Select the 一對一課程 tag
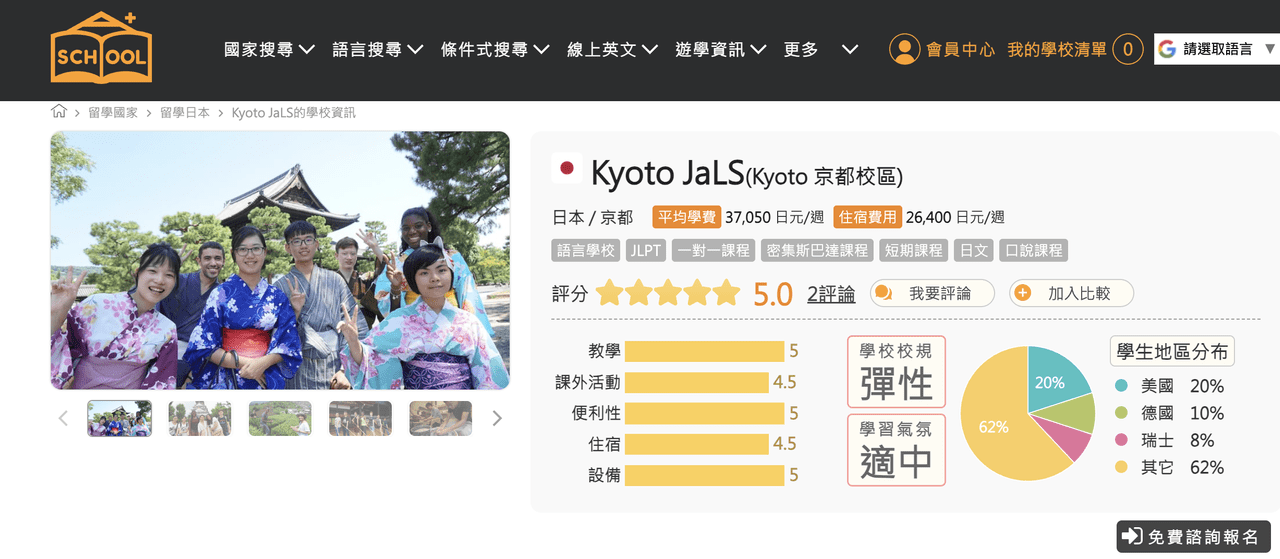 coord(714,250)
